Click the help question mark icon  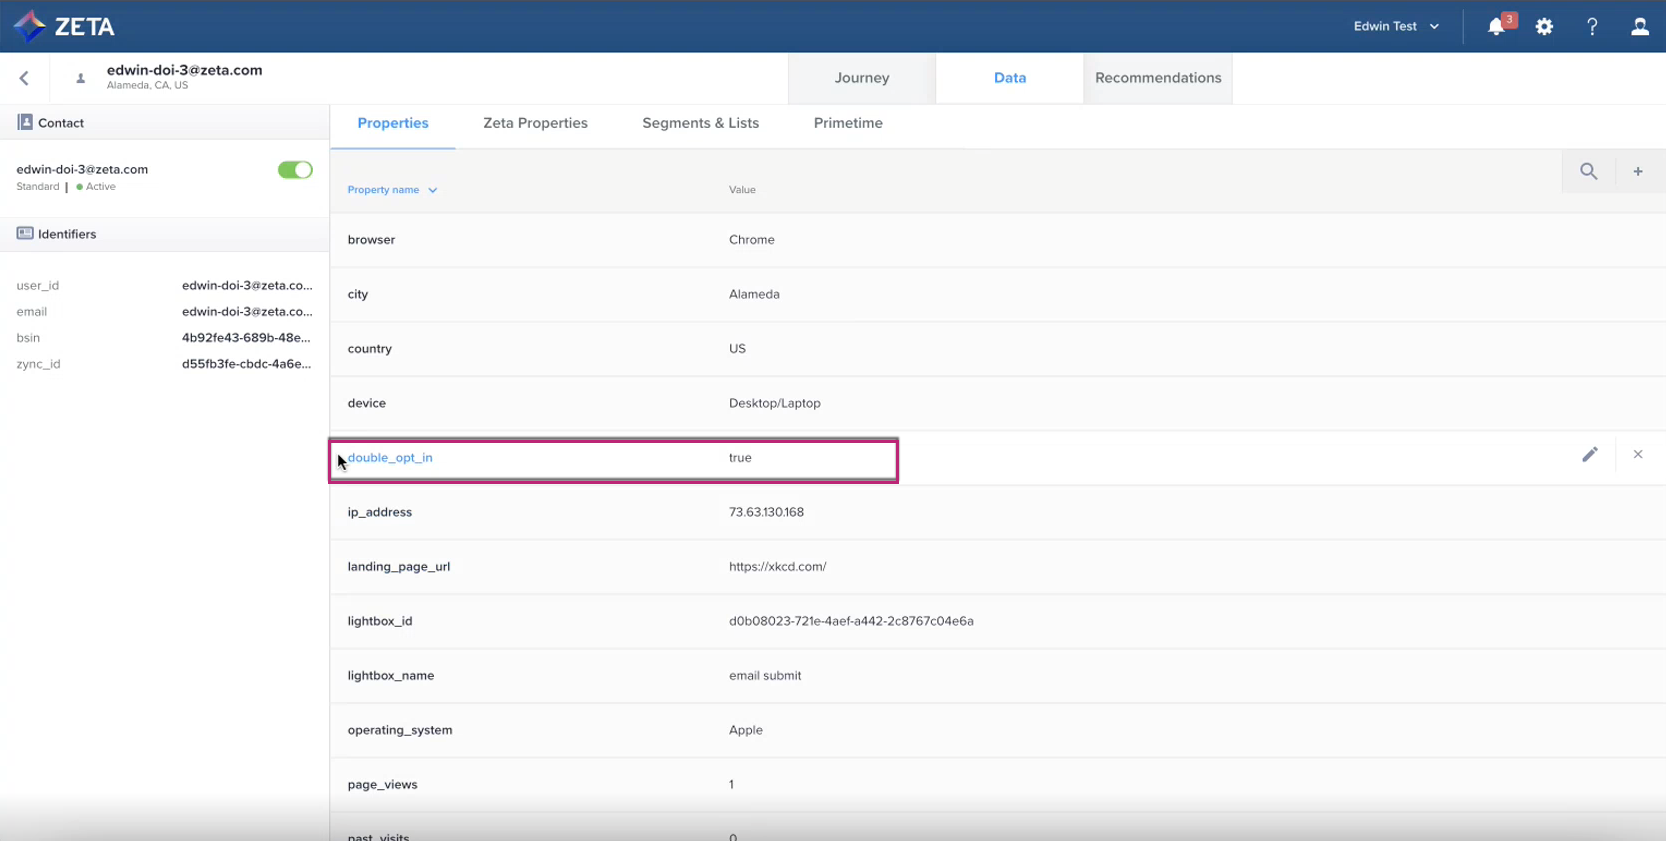[1592, 27]
